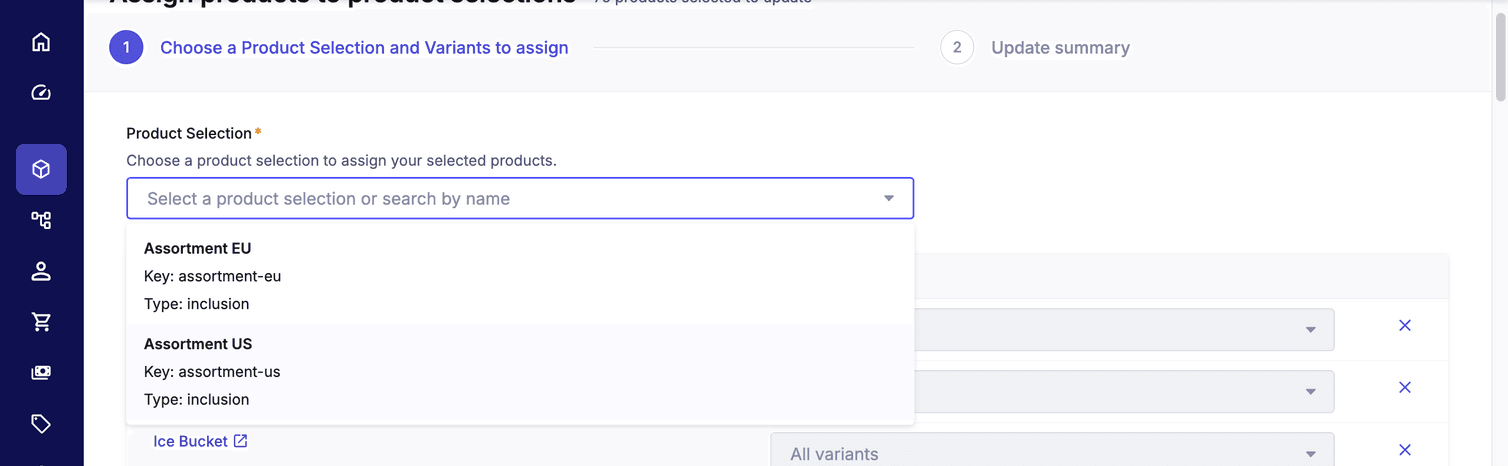Image resolution: width=1508 pixels, height=466 pixels.
Task: Open the Categories tree icon
Action: coord(41,220)
